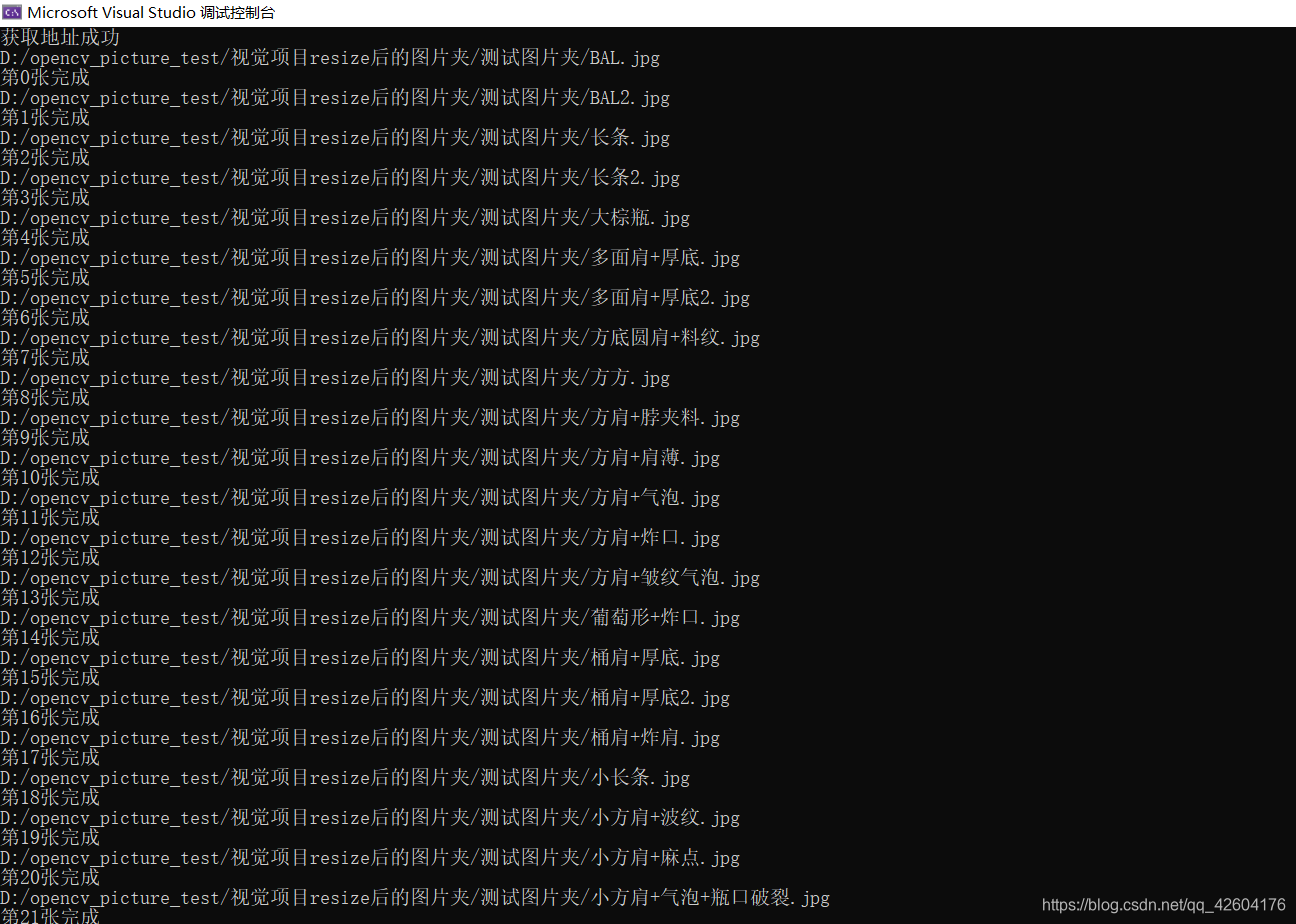This screenshot has width=1296, height=924.
Task: Click the title text "Microsoft Visual Studio 调试控制台"
Action: (x=151, y=13)
